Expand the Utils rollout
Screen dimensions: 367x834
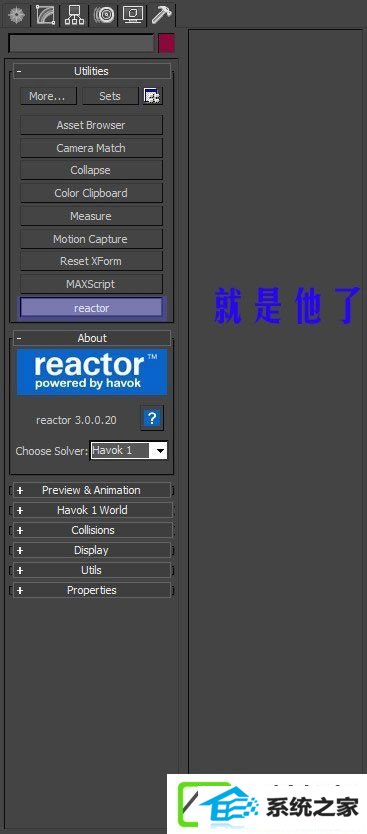click(91, 570)
